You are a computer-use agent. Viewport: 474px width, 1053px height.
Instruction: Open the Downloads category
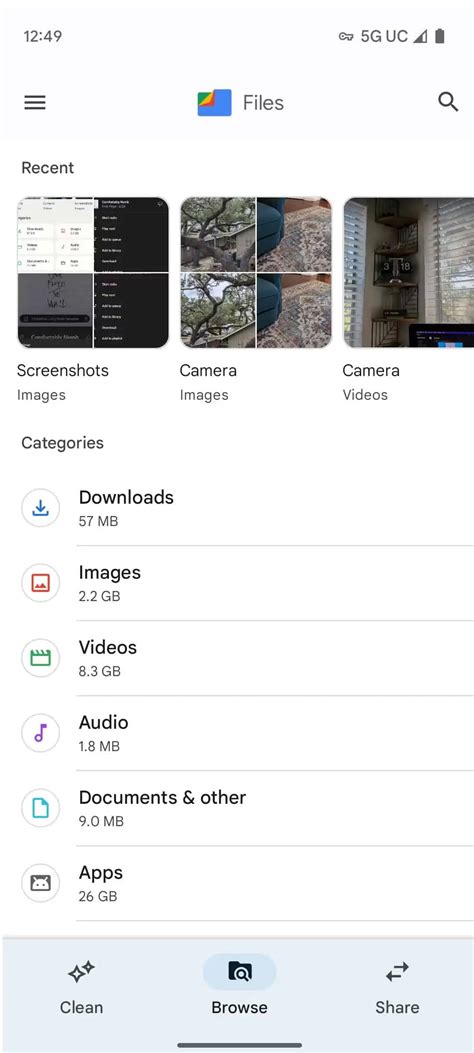tap(237, 508)
